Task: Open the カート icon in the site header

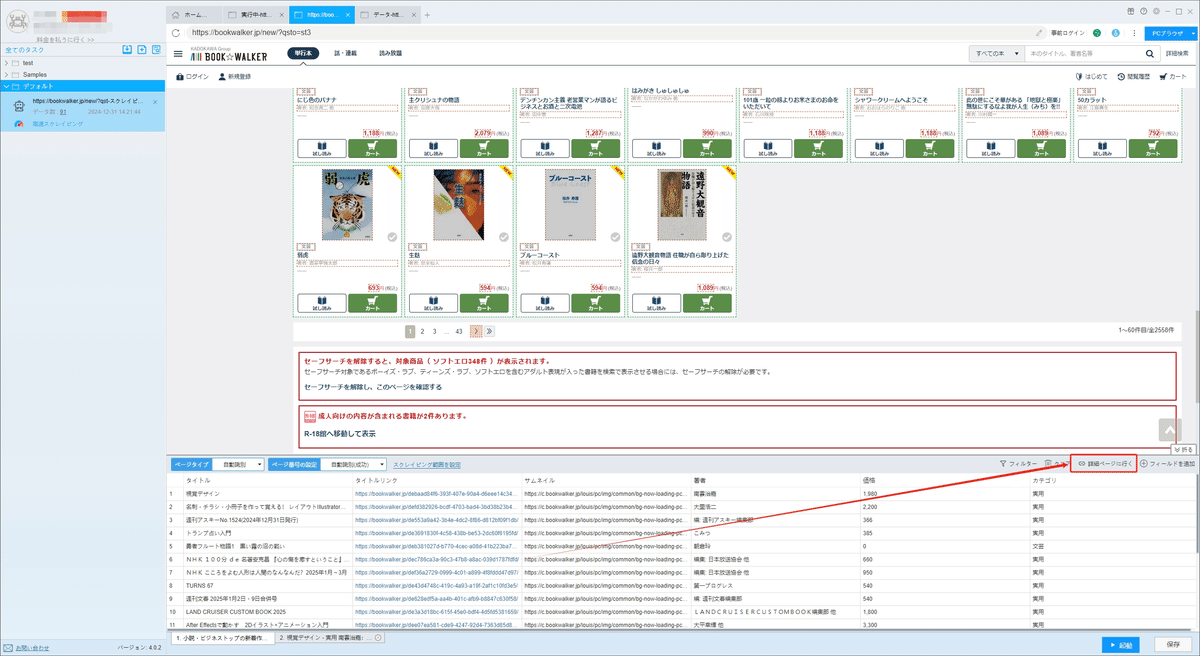Action: point(1172,76)
